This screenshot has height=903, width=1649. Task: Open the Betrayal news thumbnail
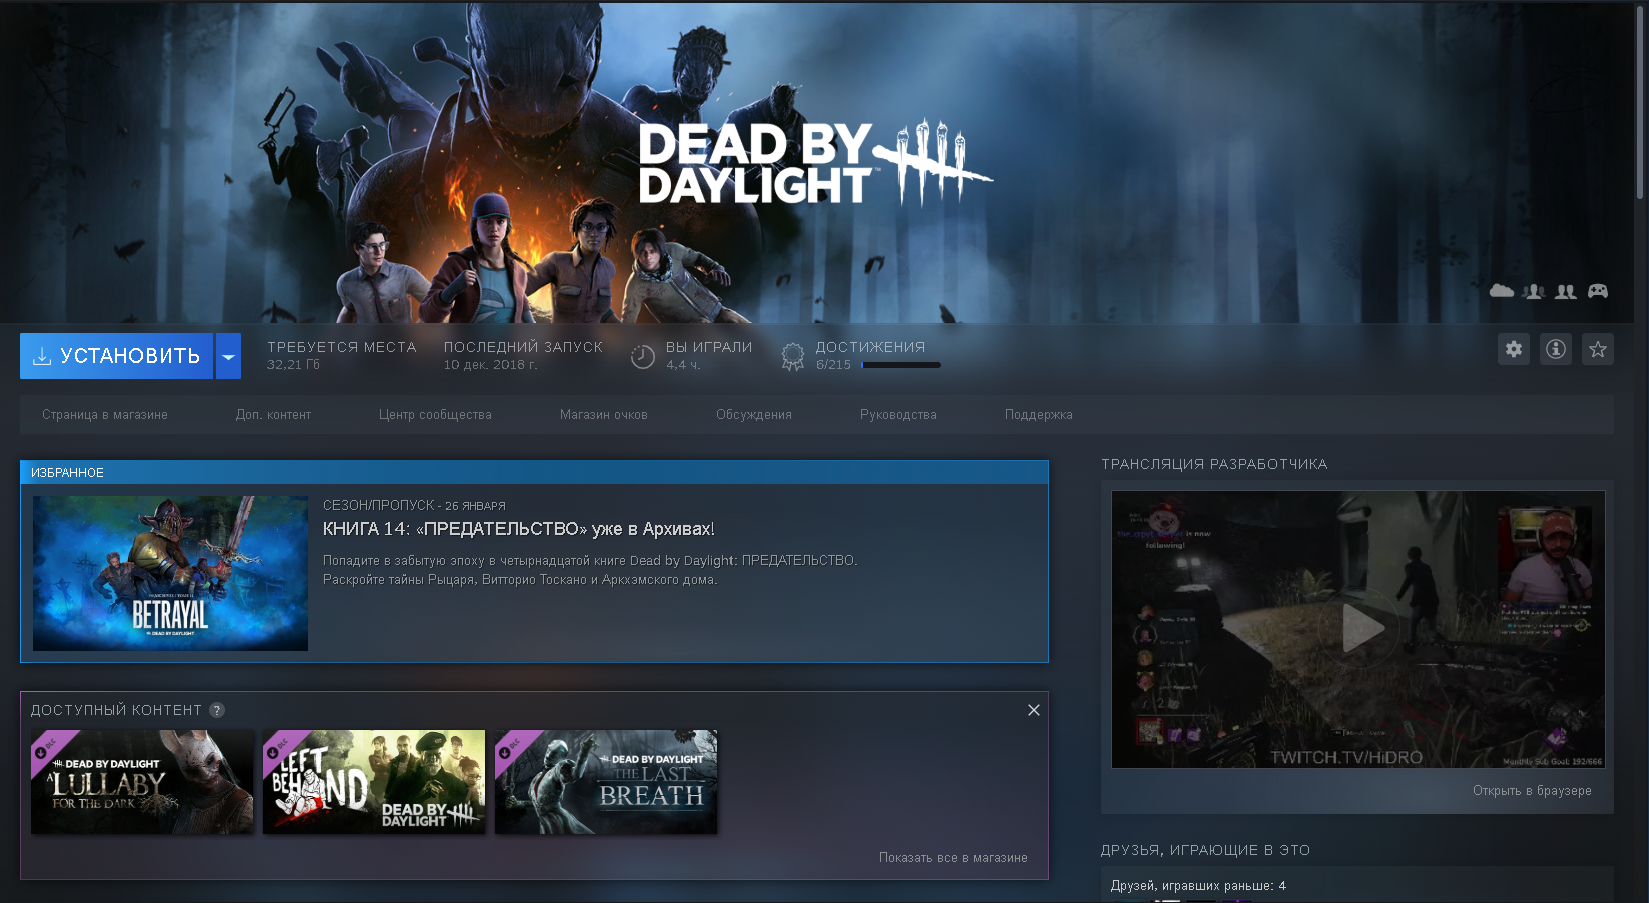click(170, 573)
